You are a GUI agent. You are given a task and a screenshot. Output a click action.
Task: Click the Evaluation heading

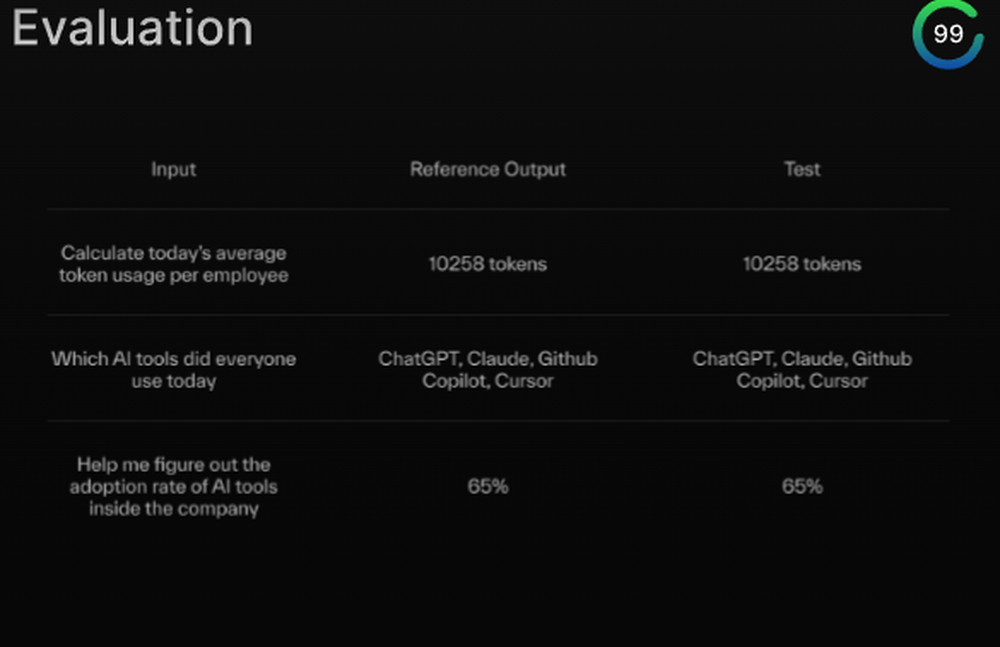click(x=132, y=28)
